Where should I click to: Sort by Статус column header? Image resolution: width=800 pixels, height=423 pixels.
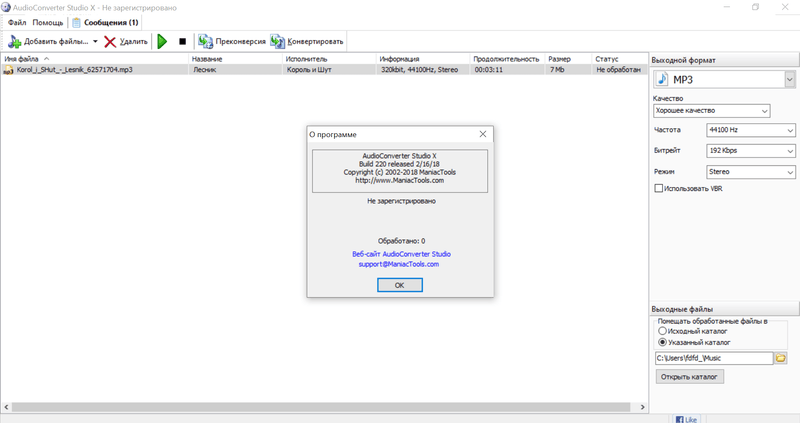[x=620, y=59]
